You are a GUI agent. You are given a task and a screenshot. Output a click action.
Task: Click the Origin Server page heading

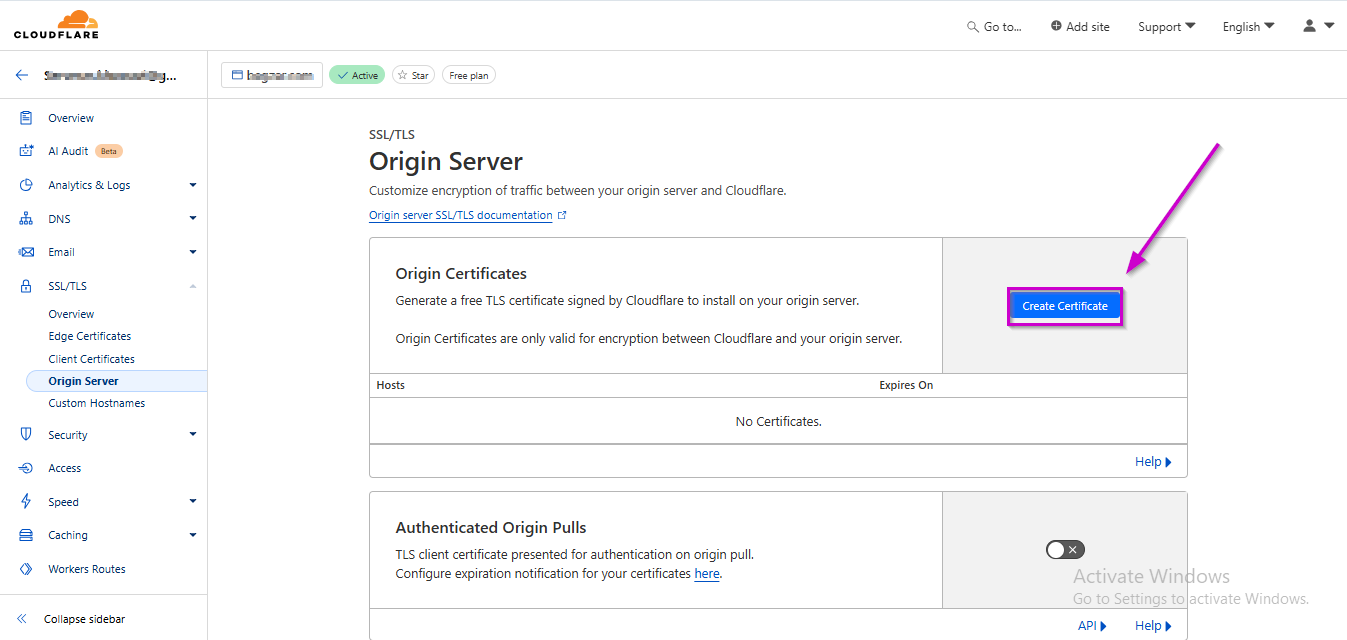coord(446,161)
